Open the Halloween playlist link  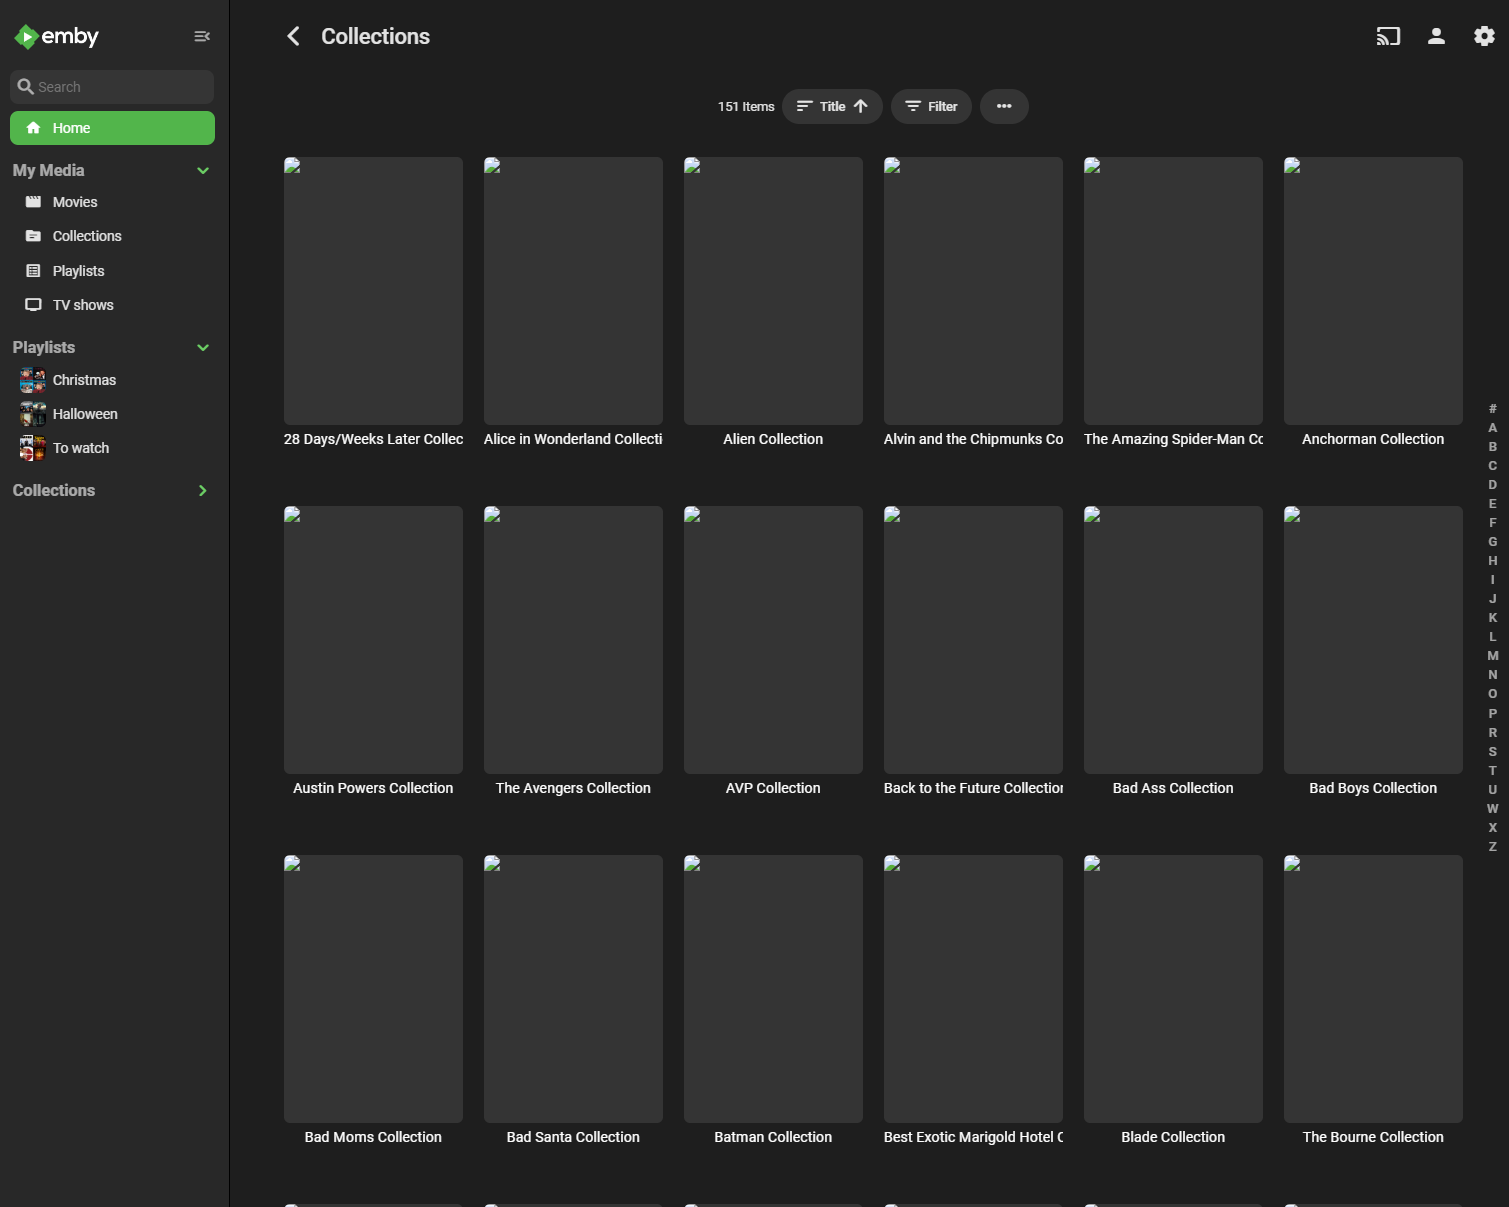pos(85,414)
